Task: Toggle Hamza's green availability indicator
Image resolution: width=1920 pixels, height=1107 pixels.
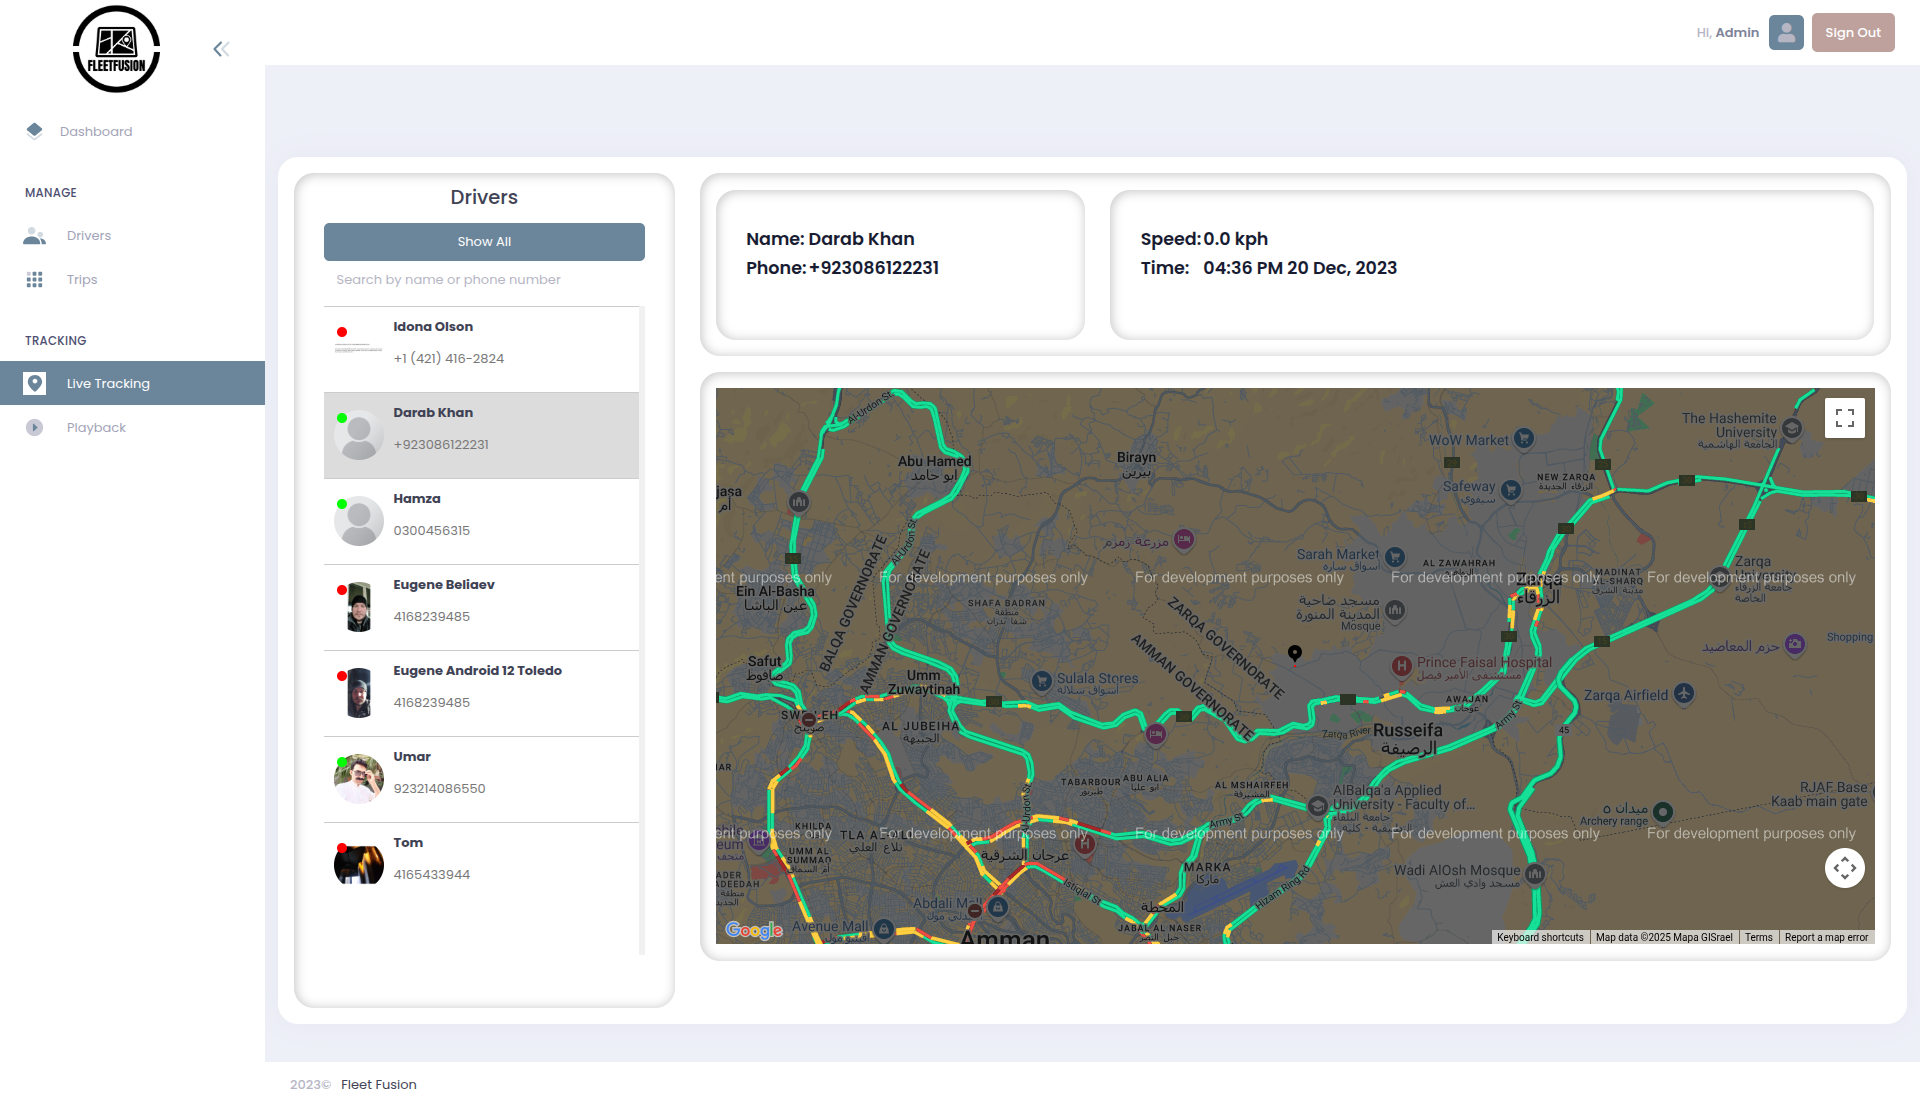Action: 343,505
